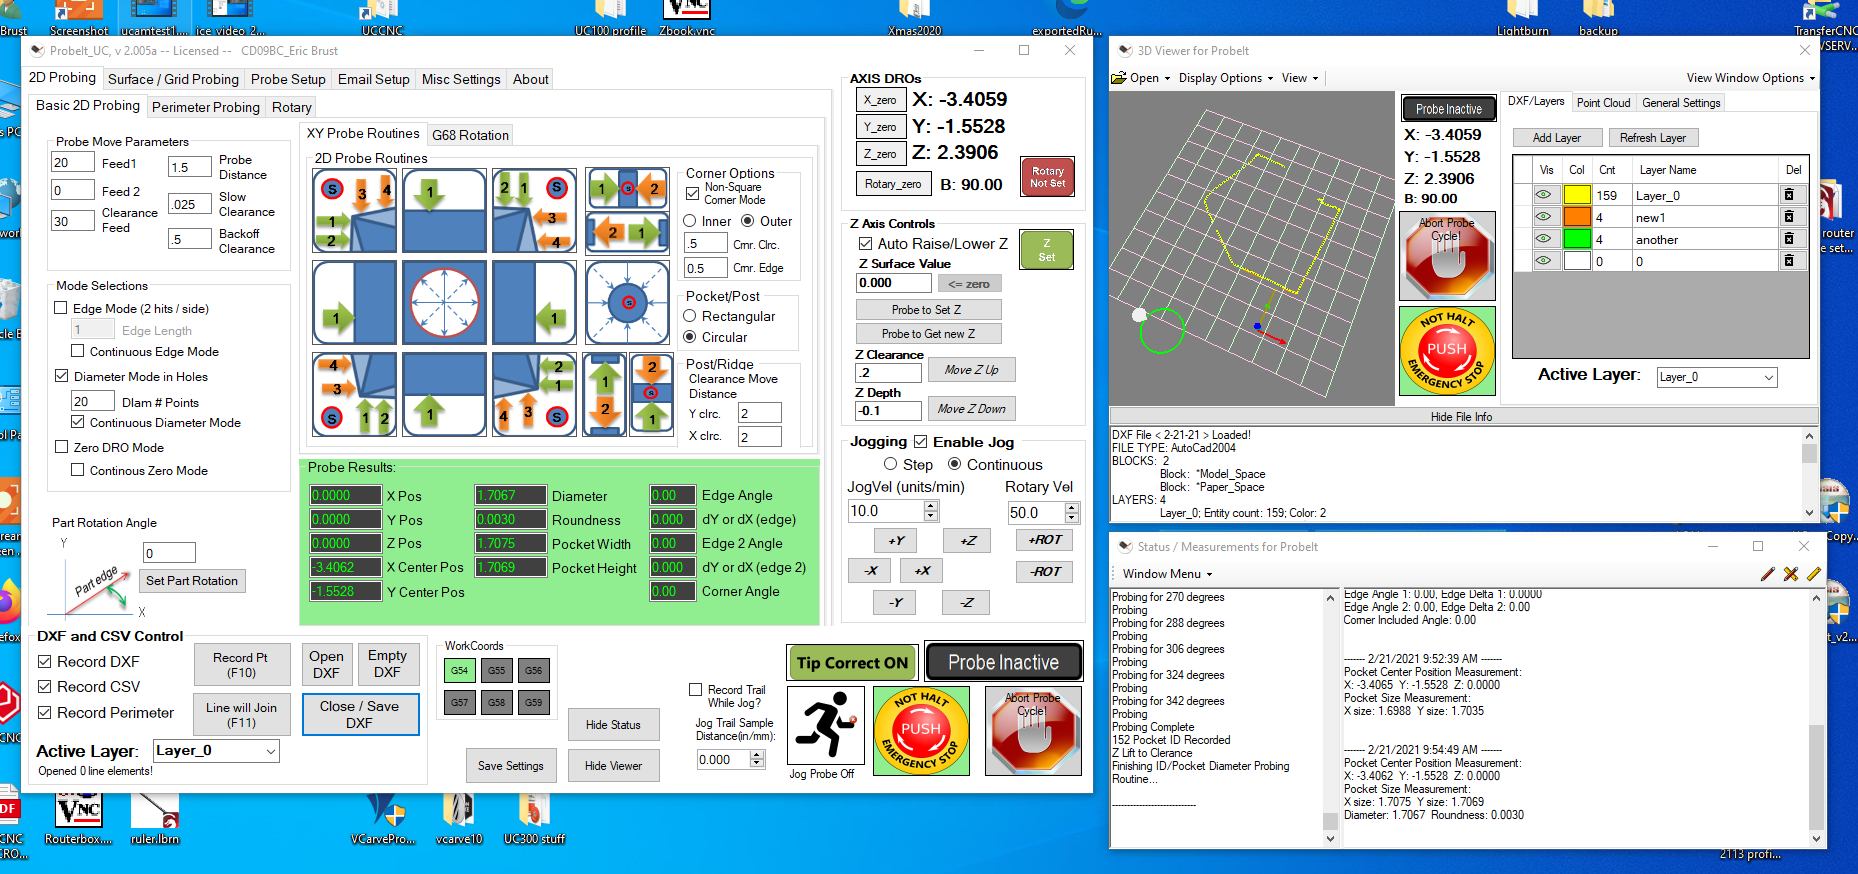The image size is (1858, 874).
Task: Click the green color swatch for another layer
Action: click(x=1577, y=239)
